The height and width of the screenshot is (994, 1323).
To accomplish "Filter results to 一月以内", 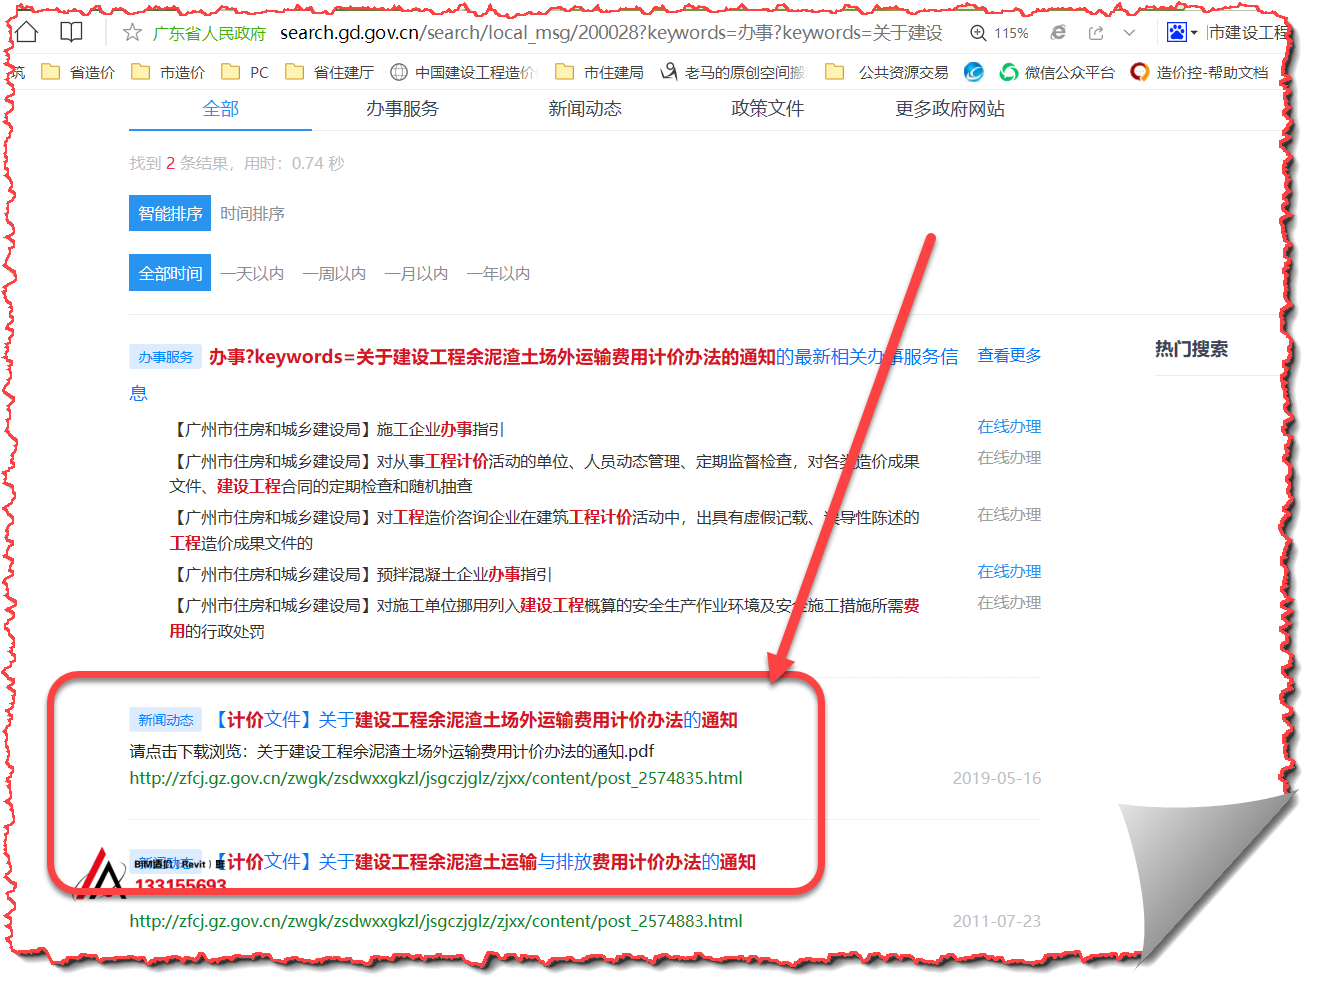I will click(416, 274).
